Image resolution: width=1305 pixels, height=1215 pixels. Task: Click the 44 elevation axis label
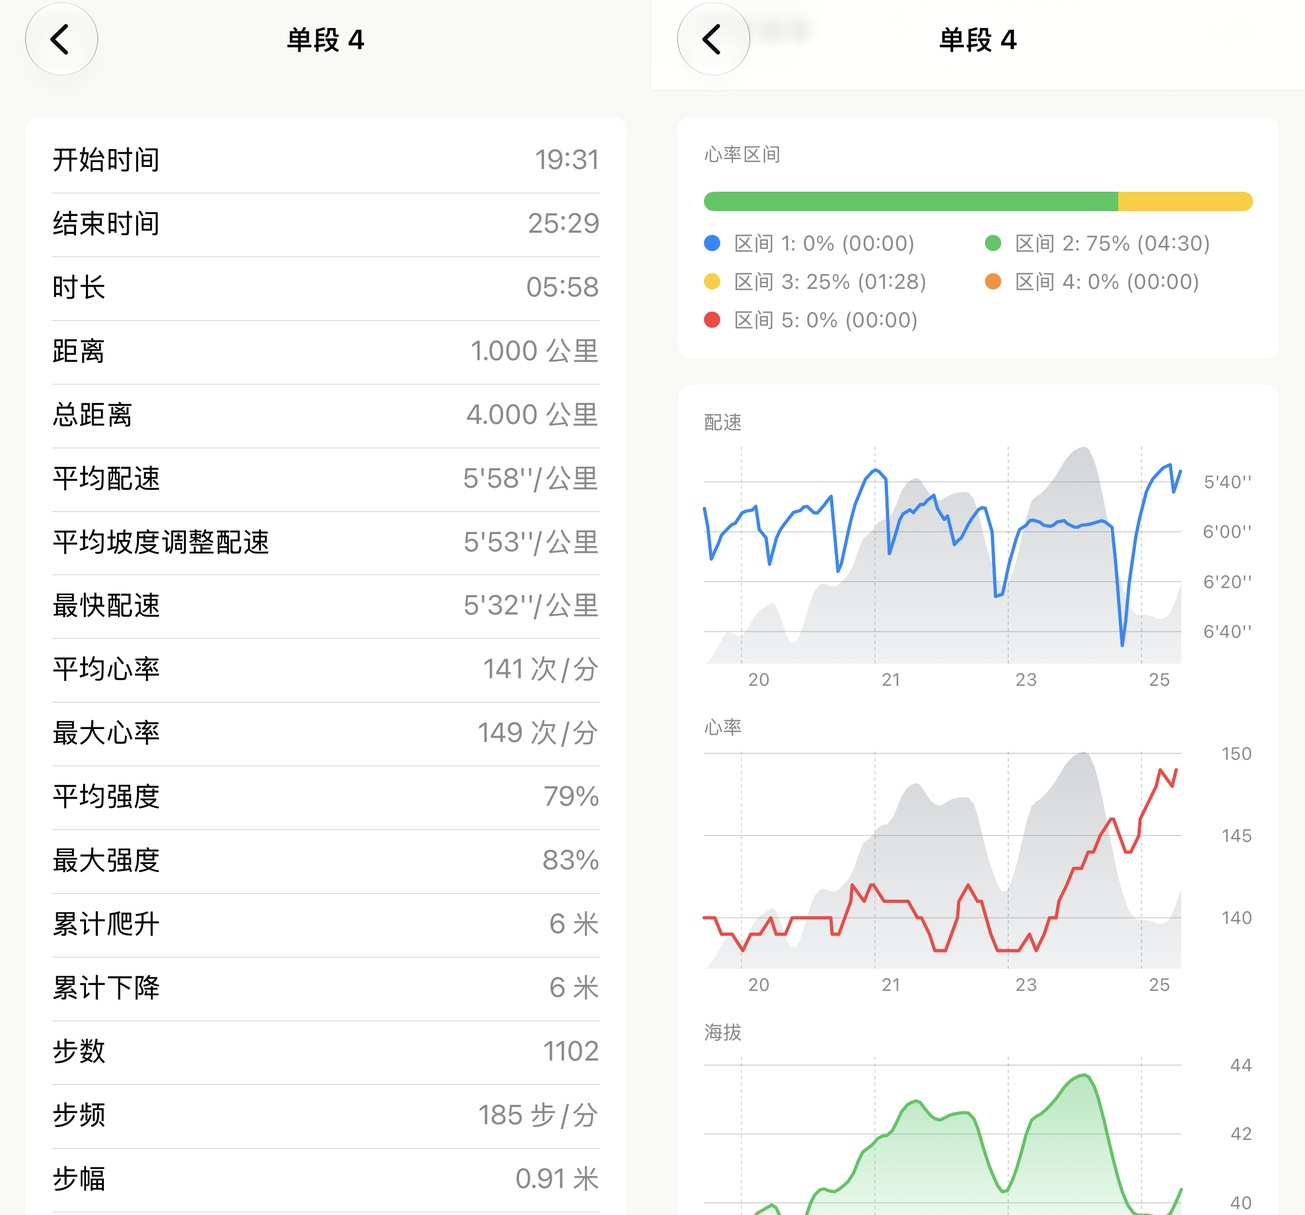coord(1241,1066)
